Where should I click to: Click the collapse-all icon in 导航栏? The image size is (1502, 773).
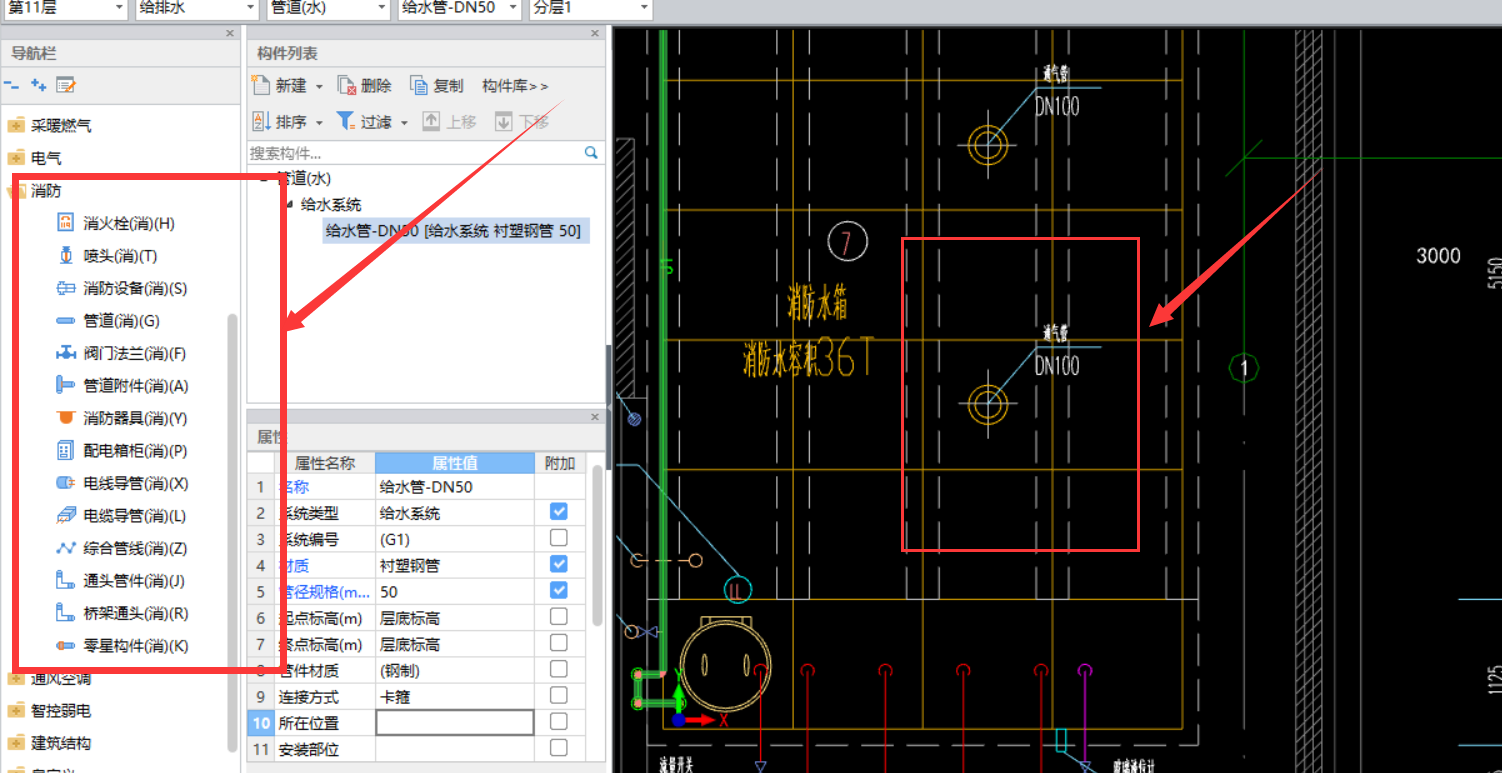click(x=12, y=86)
